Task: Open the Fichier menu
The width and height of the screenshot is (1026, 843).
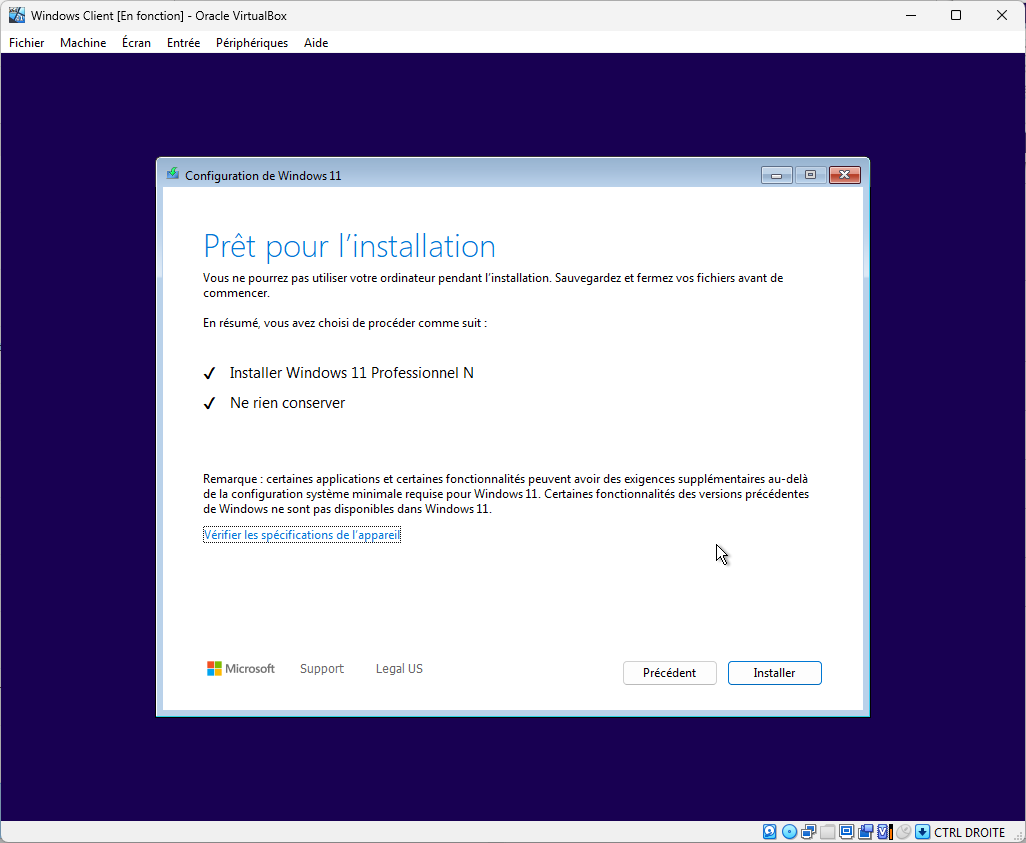Action: pyautogui.click(x=27, y=43)
